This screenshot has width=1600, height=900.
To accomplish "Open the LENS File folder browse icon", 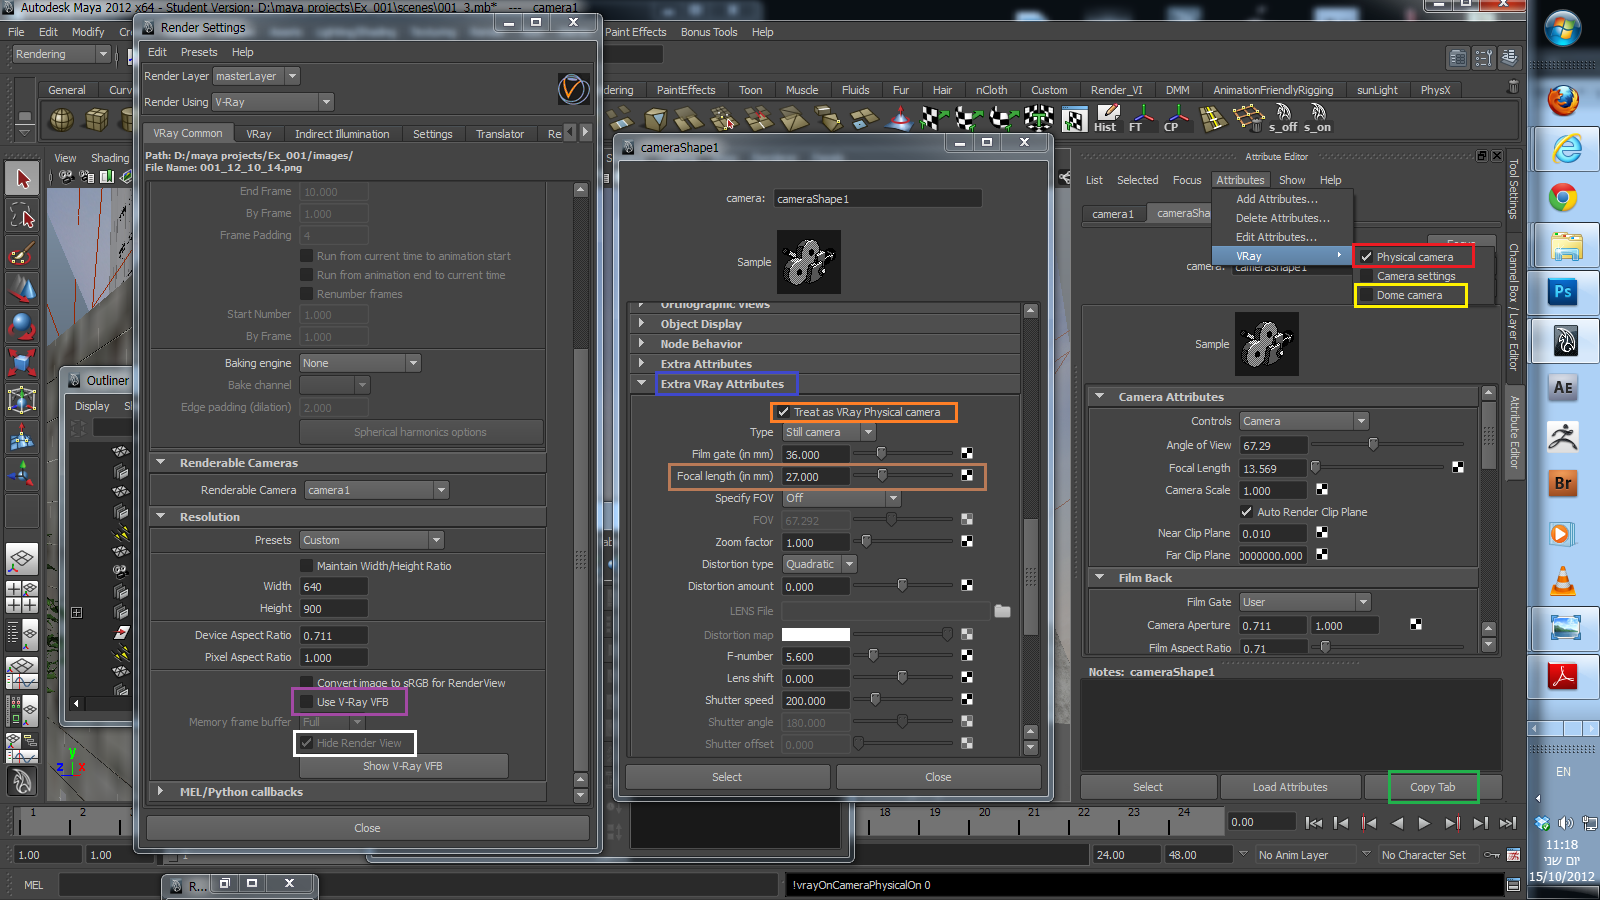I will 1002,611.
